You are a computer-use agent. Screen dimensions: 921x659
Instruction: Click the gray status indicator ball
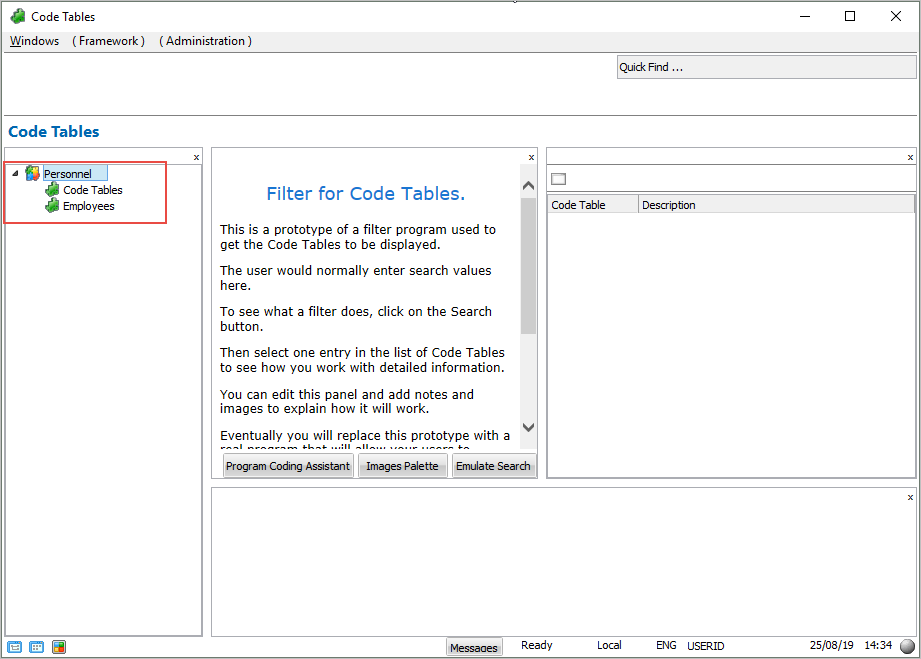907,646
